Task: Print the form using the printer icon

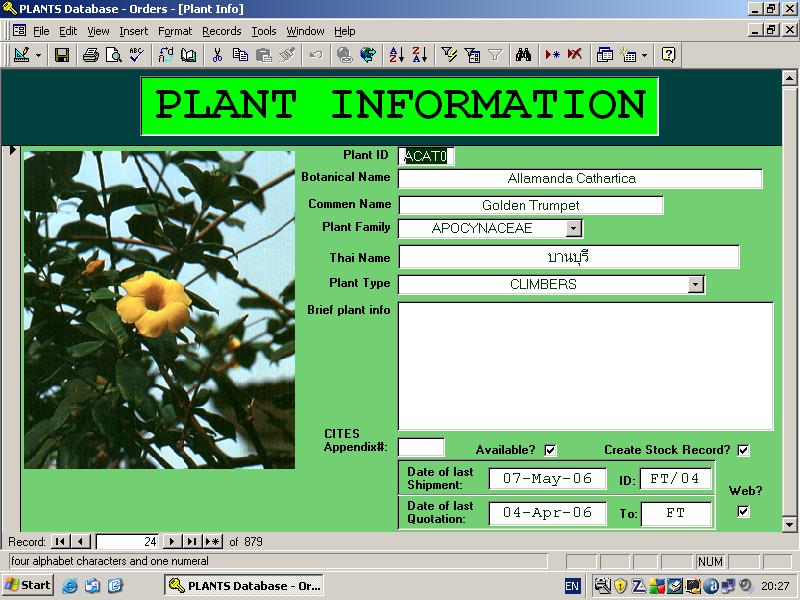Action: point(91,55)
